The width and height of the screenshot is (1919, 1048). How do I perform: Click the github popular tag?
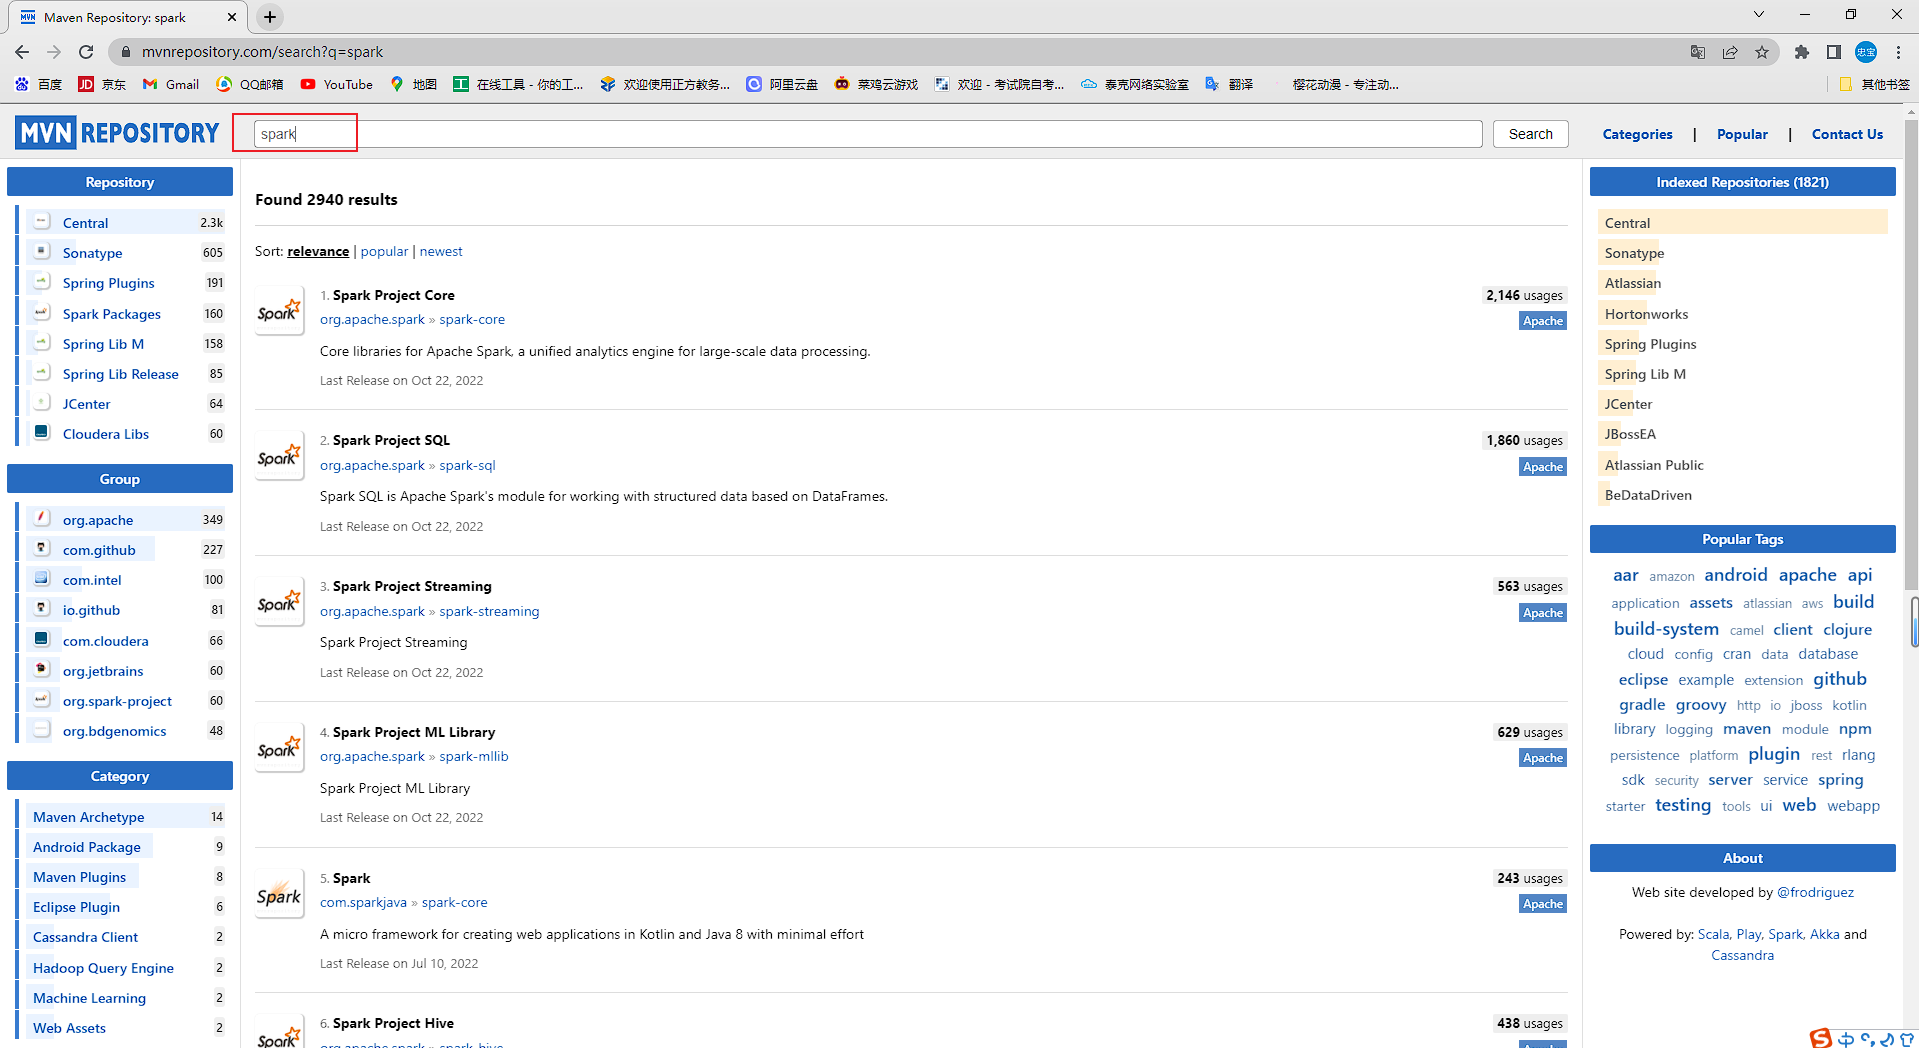point(1839,679)
